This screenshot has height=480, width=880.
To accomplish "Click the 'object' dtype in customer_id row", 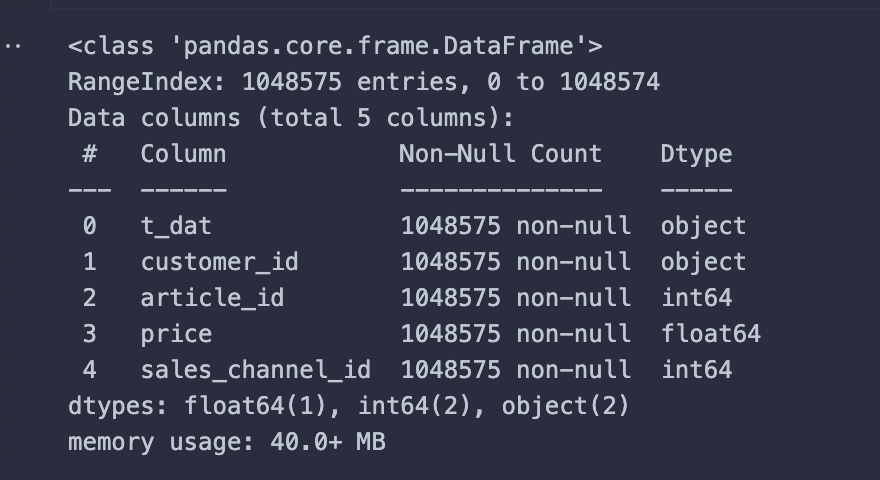I will pos(703,262).
